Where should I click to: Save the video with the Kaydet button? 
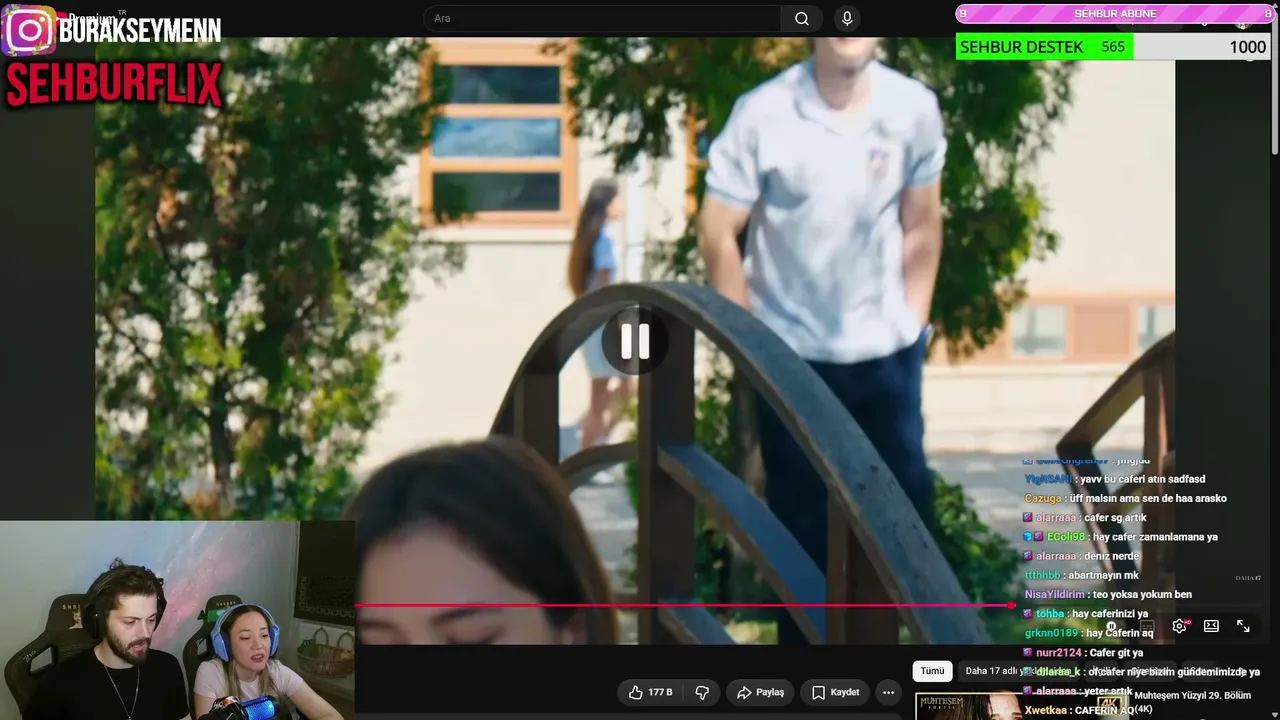(835, 692)
